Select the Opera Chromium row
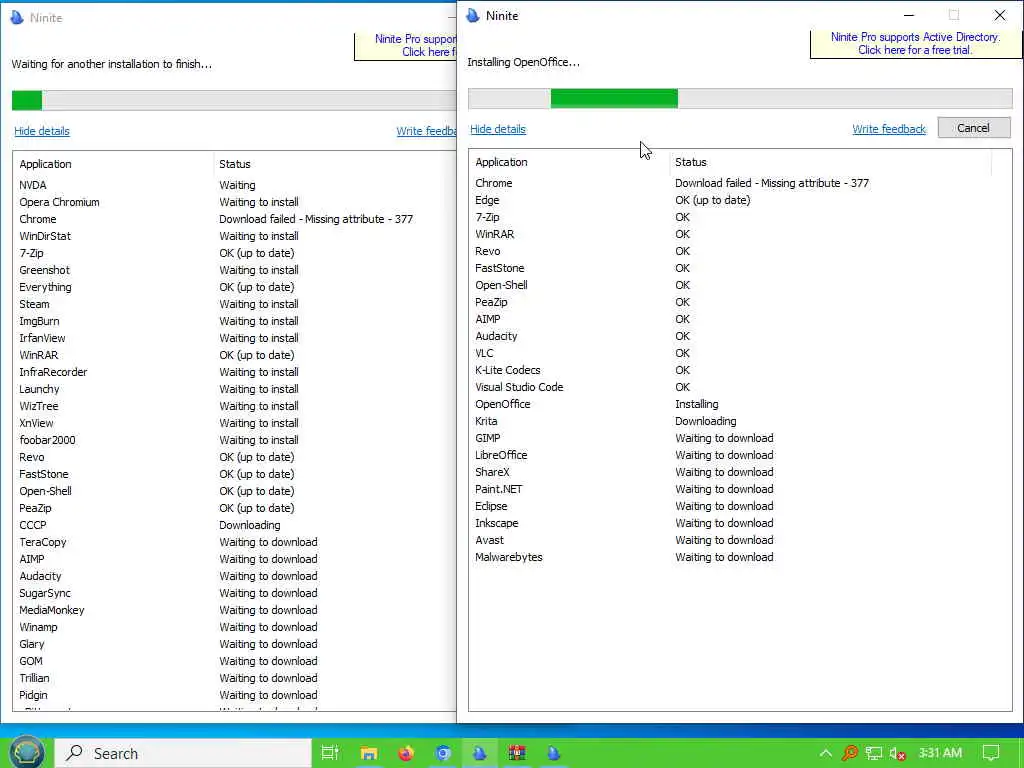The height and width of the screenshot is (768, 1024). point(235,202)
